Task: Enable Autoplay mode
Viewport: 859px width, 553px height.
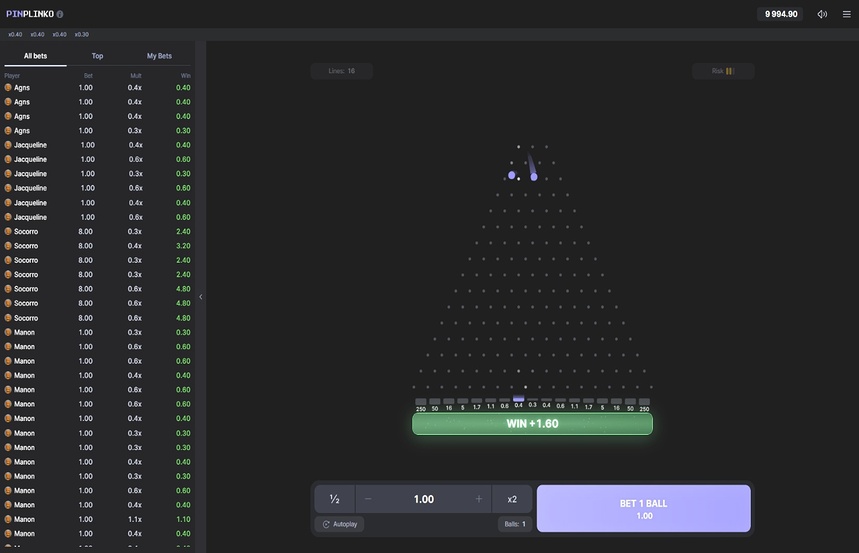Action: [x=339, y=524]
